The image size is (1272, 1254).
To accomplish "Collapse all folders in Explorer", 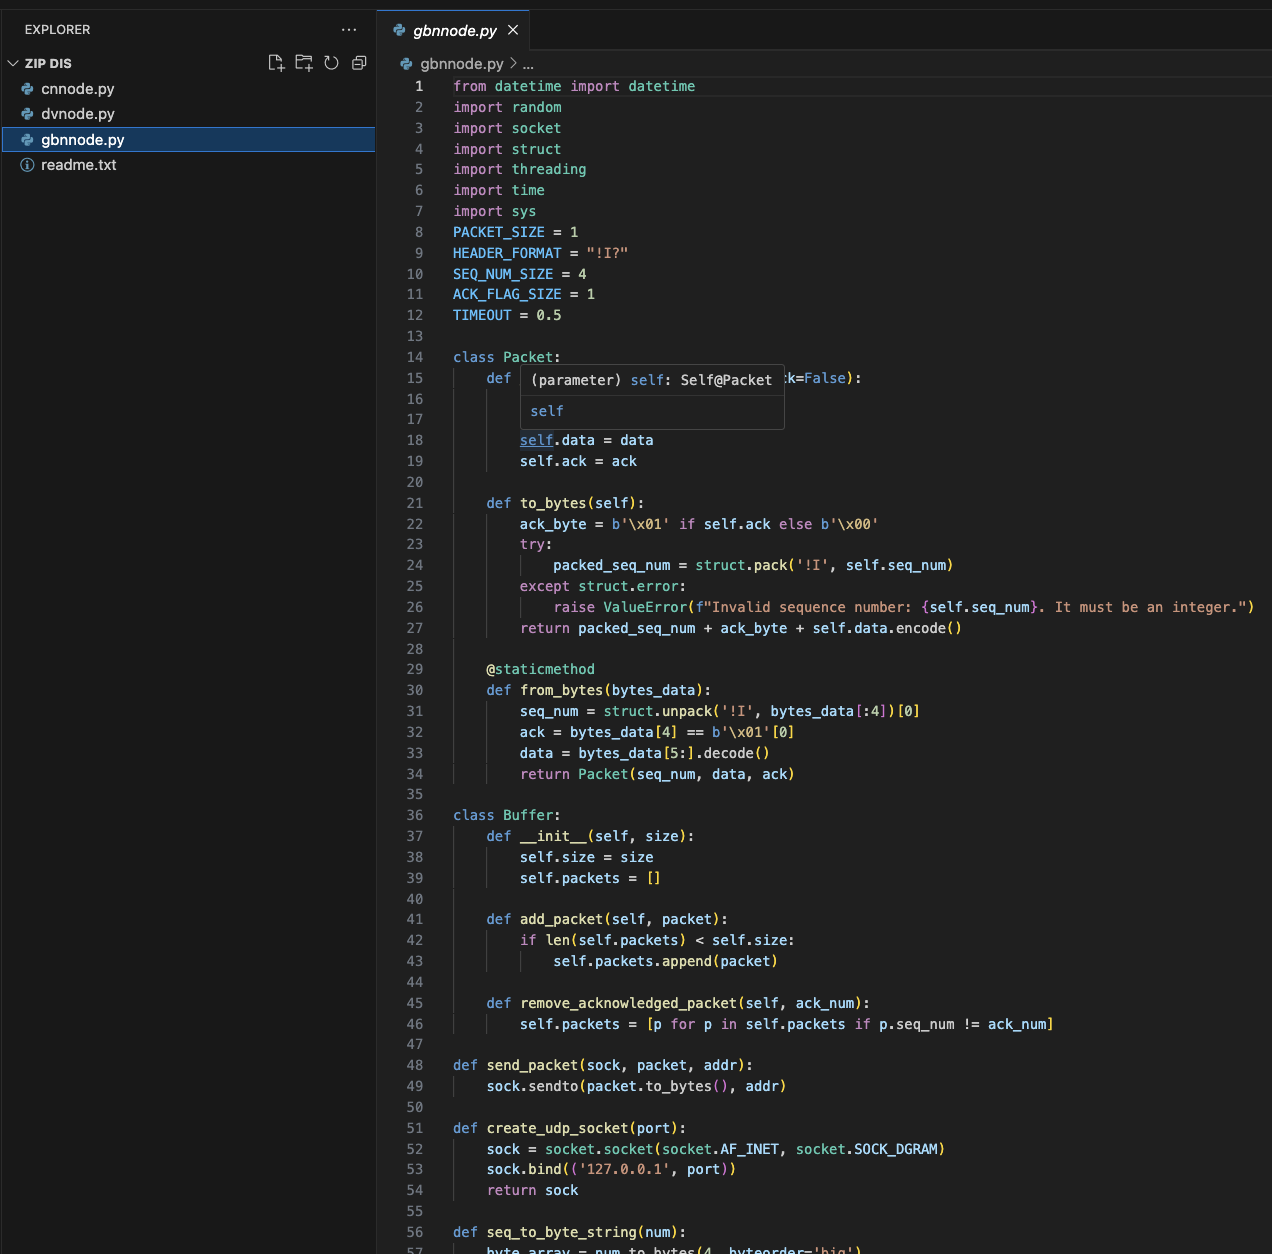I will click(359, 62).
